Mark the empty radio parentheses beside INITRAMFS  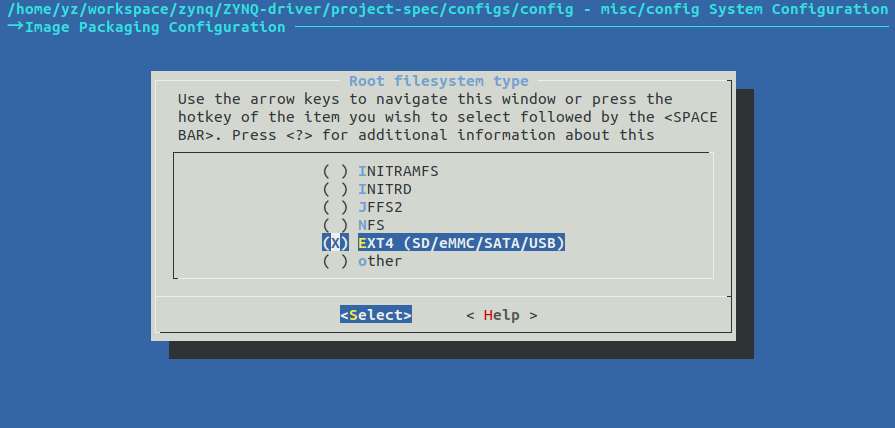(x=335, y=171)
